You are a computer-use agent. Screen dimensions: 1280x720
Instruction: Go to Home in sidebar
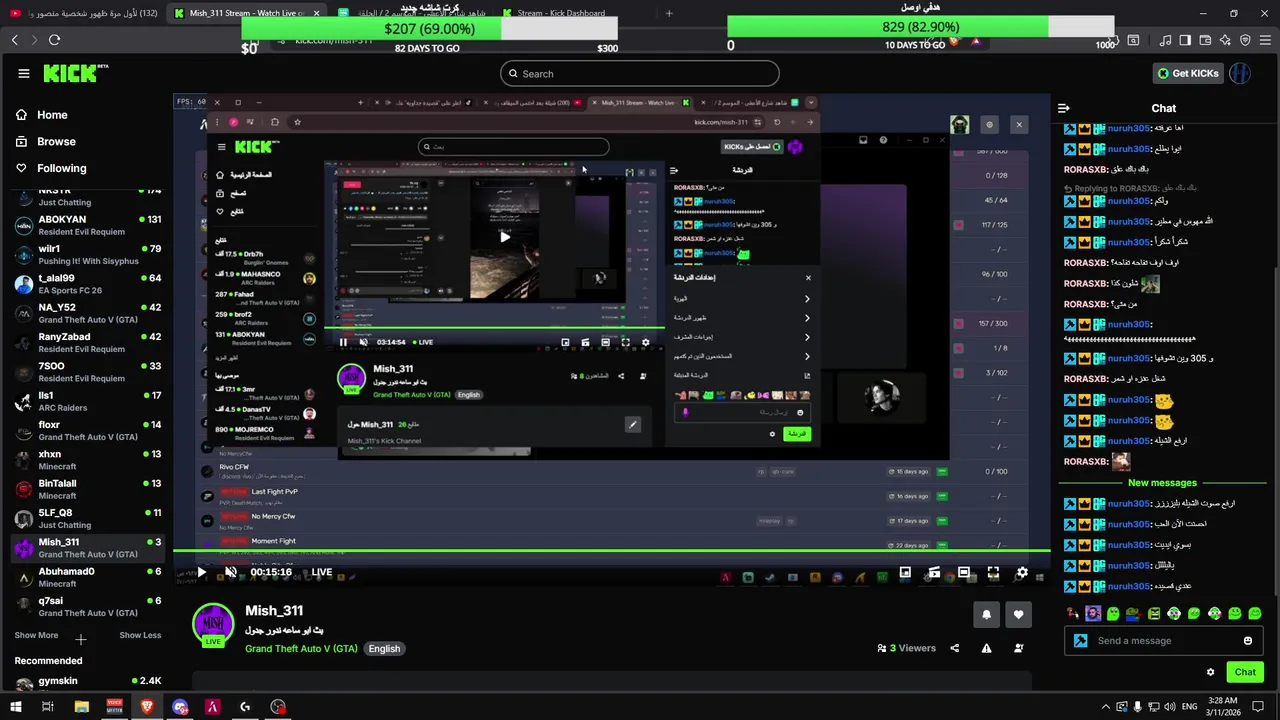click(x=52, y=115)
